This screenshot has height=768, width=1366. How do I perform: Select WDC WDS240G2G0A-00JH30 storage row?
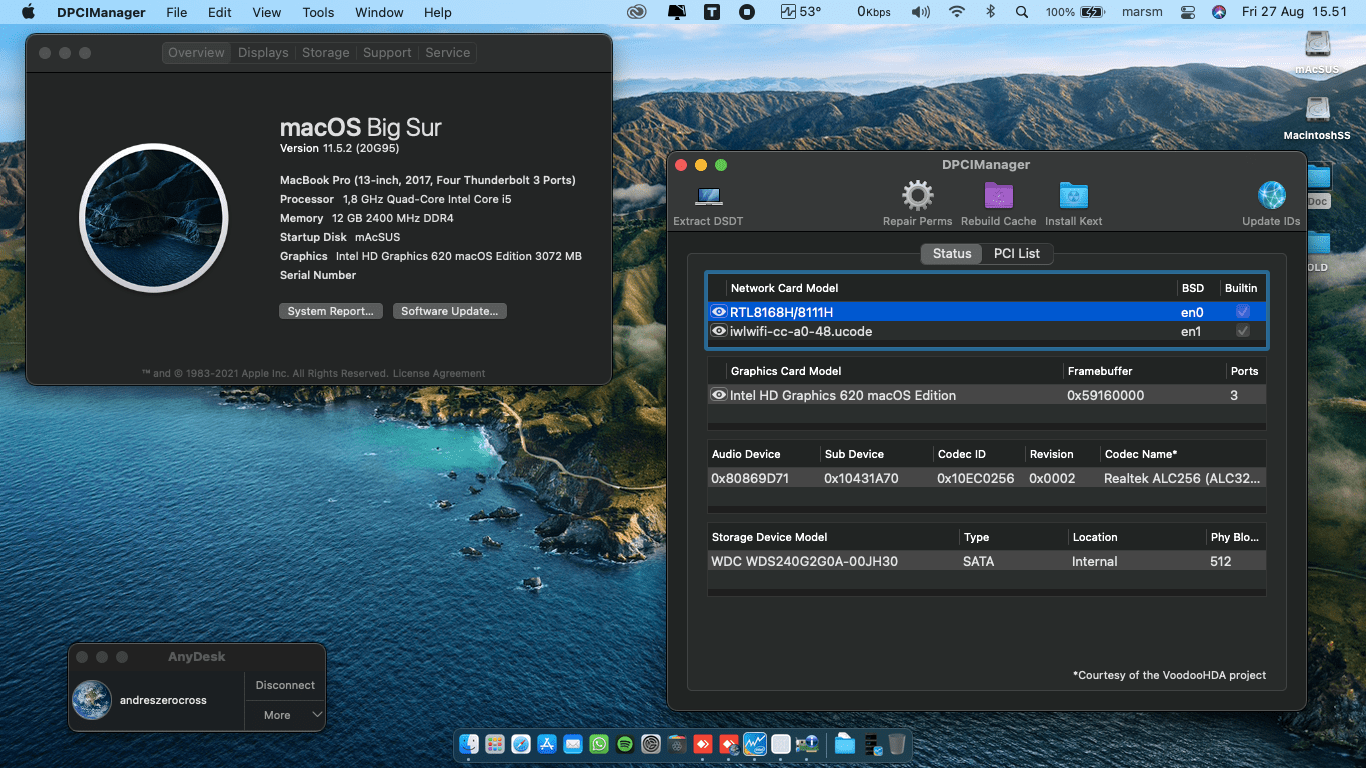(x=987, y=561)
